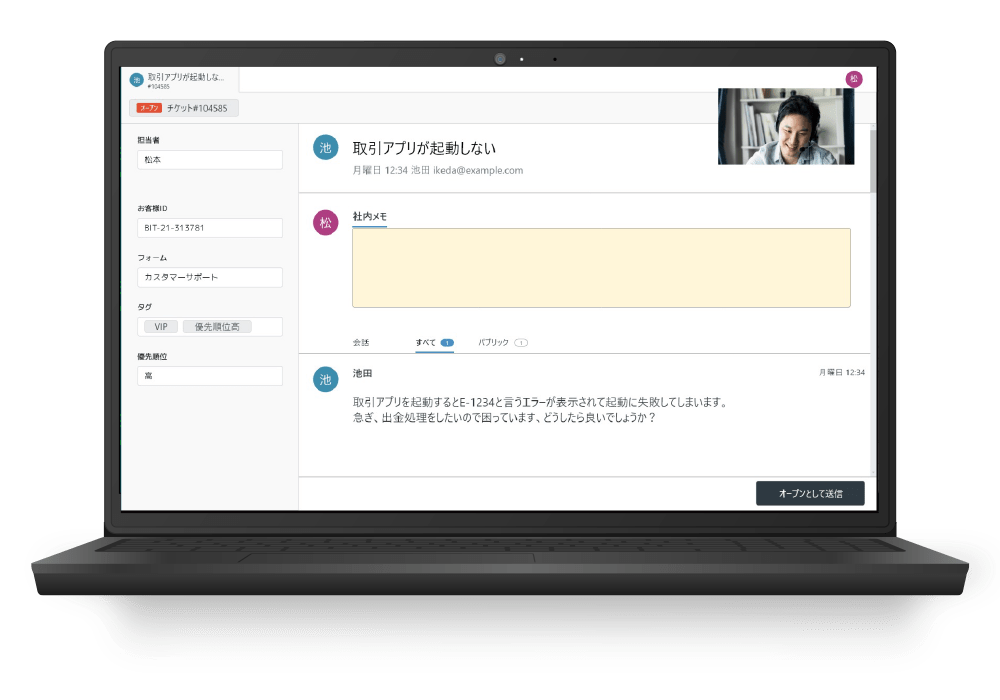Image resolution: width=1000 pixels, height=700 pixels.
Task: Click the VIP tag
Action: 160,327
